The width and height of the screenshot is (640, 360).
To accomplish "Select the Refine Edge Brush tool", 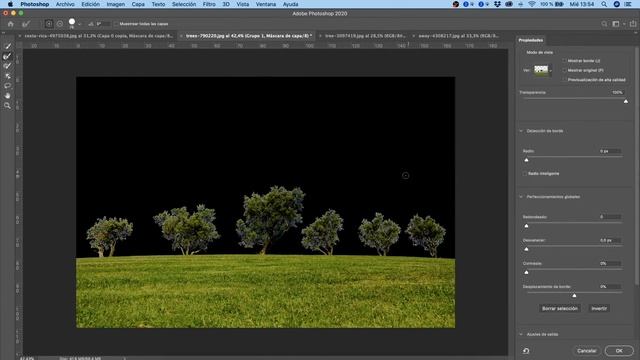I will click(x=7, y=56).
